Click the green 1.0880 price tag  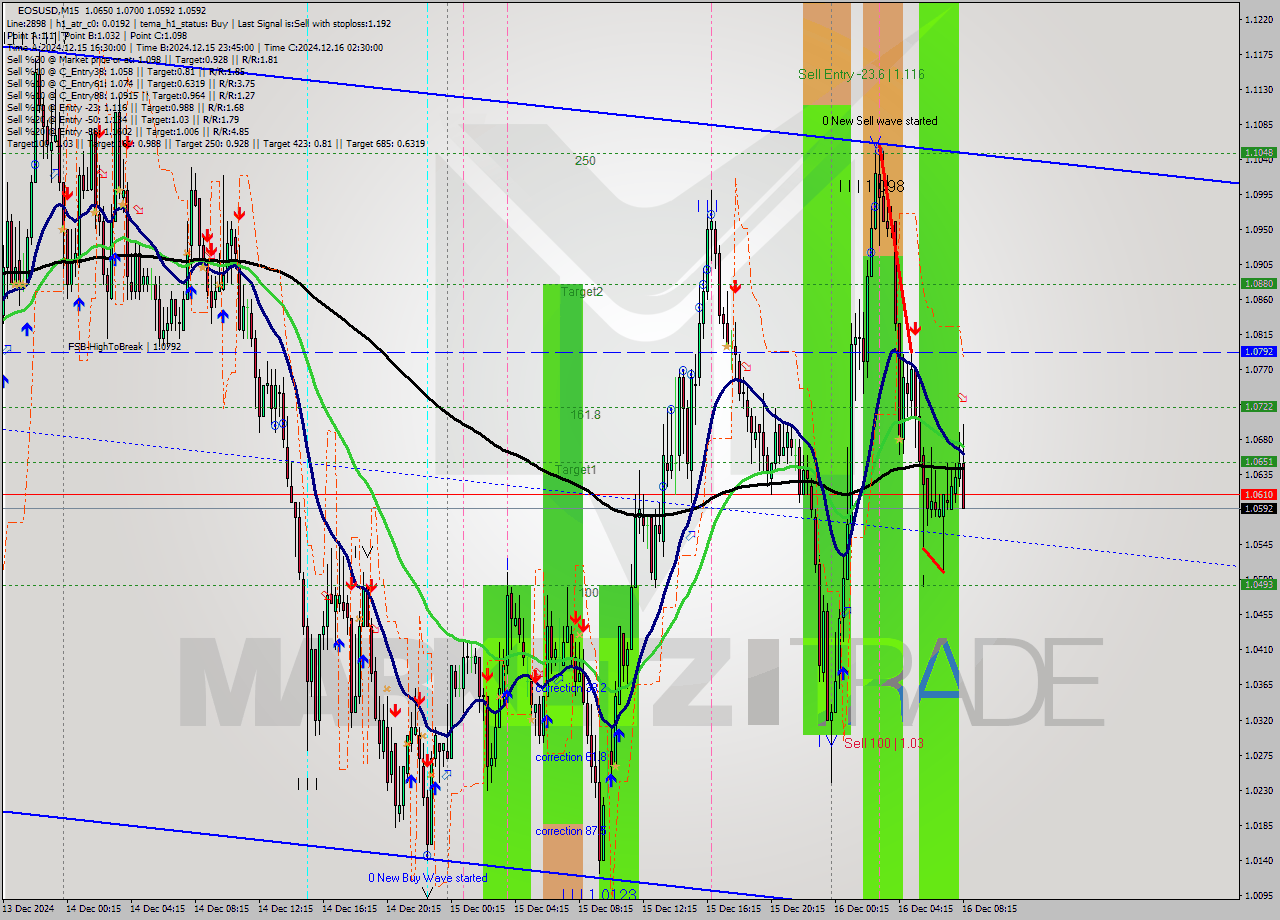pyautogui.click(x=1258, y=283)
